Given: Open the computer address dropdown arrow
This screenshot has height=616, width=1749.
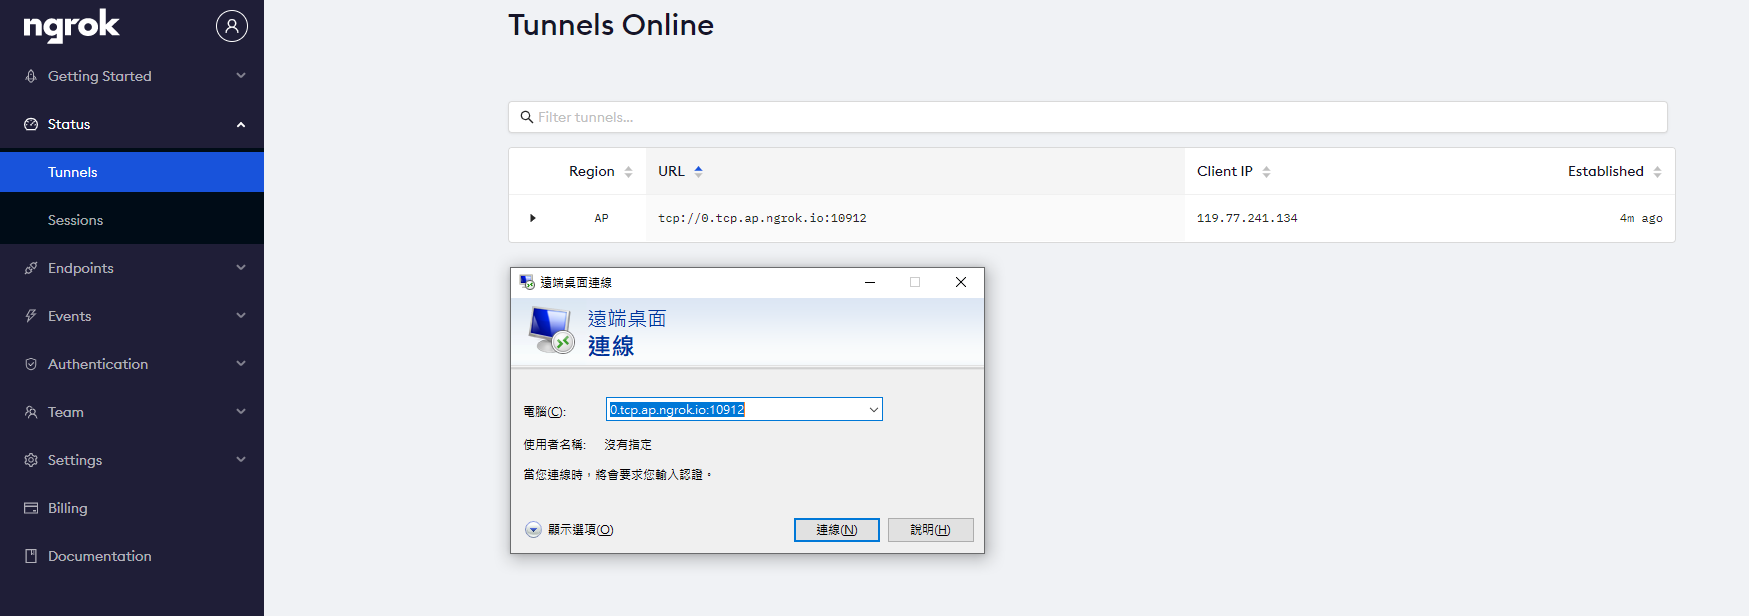Looking at the screenshot, I should click(873, 410).
